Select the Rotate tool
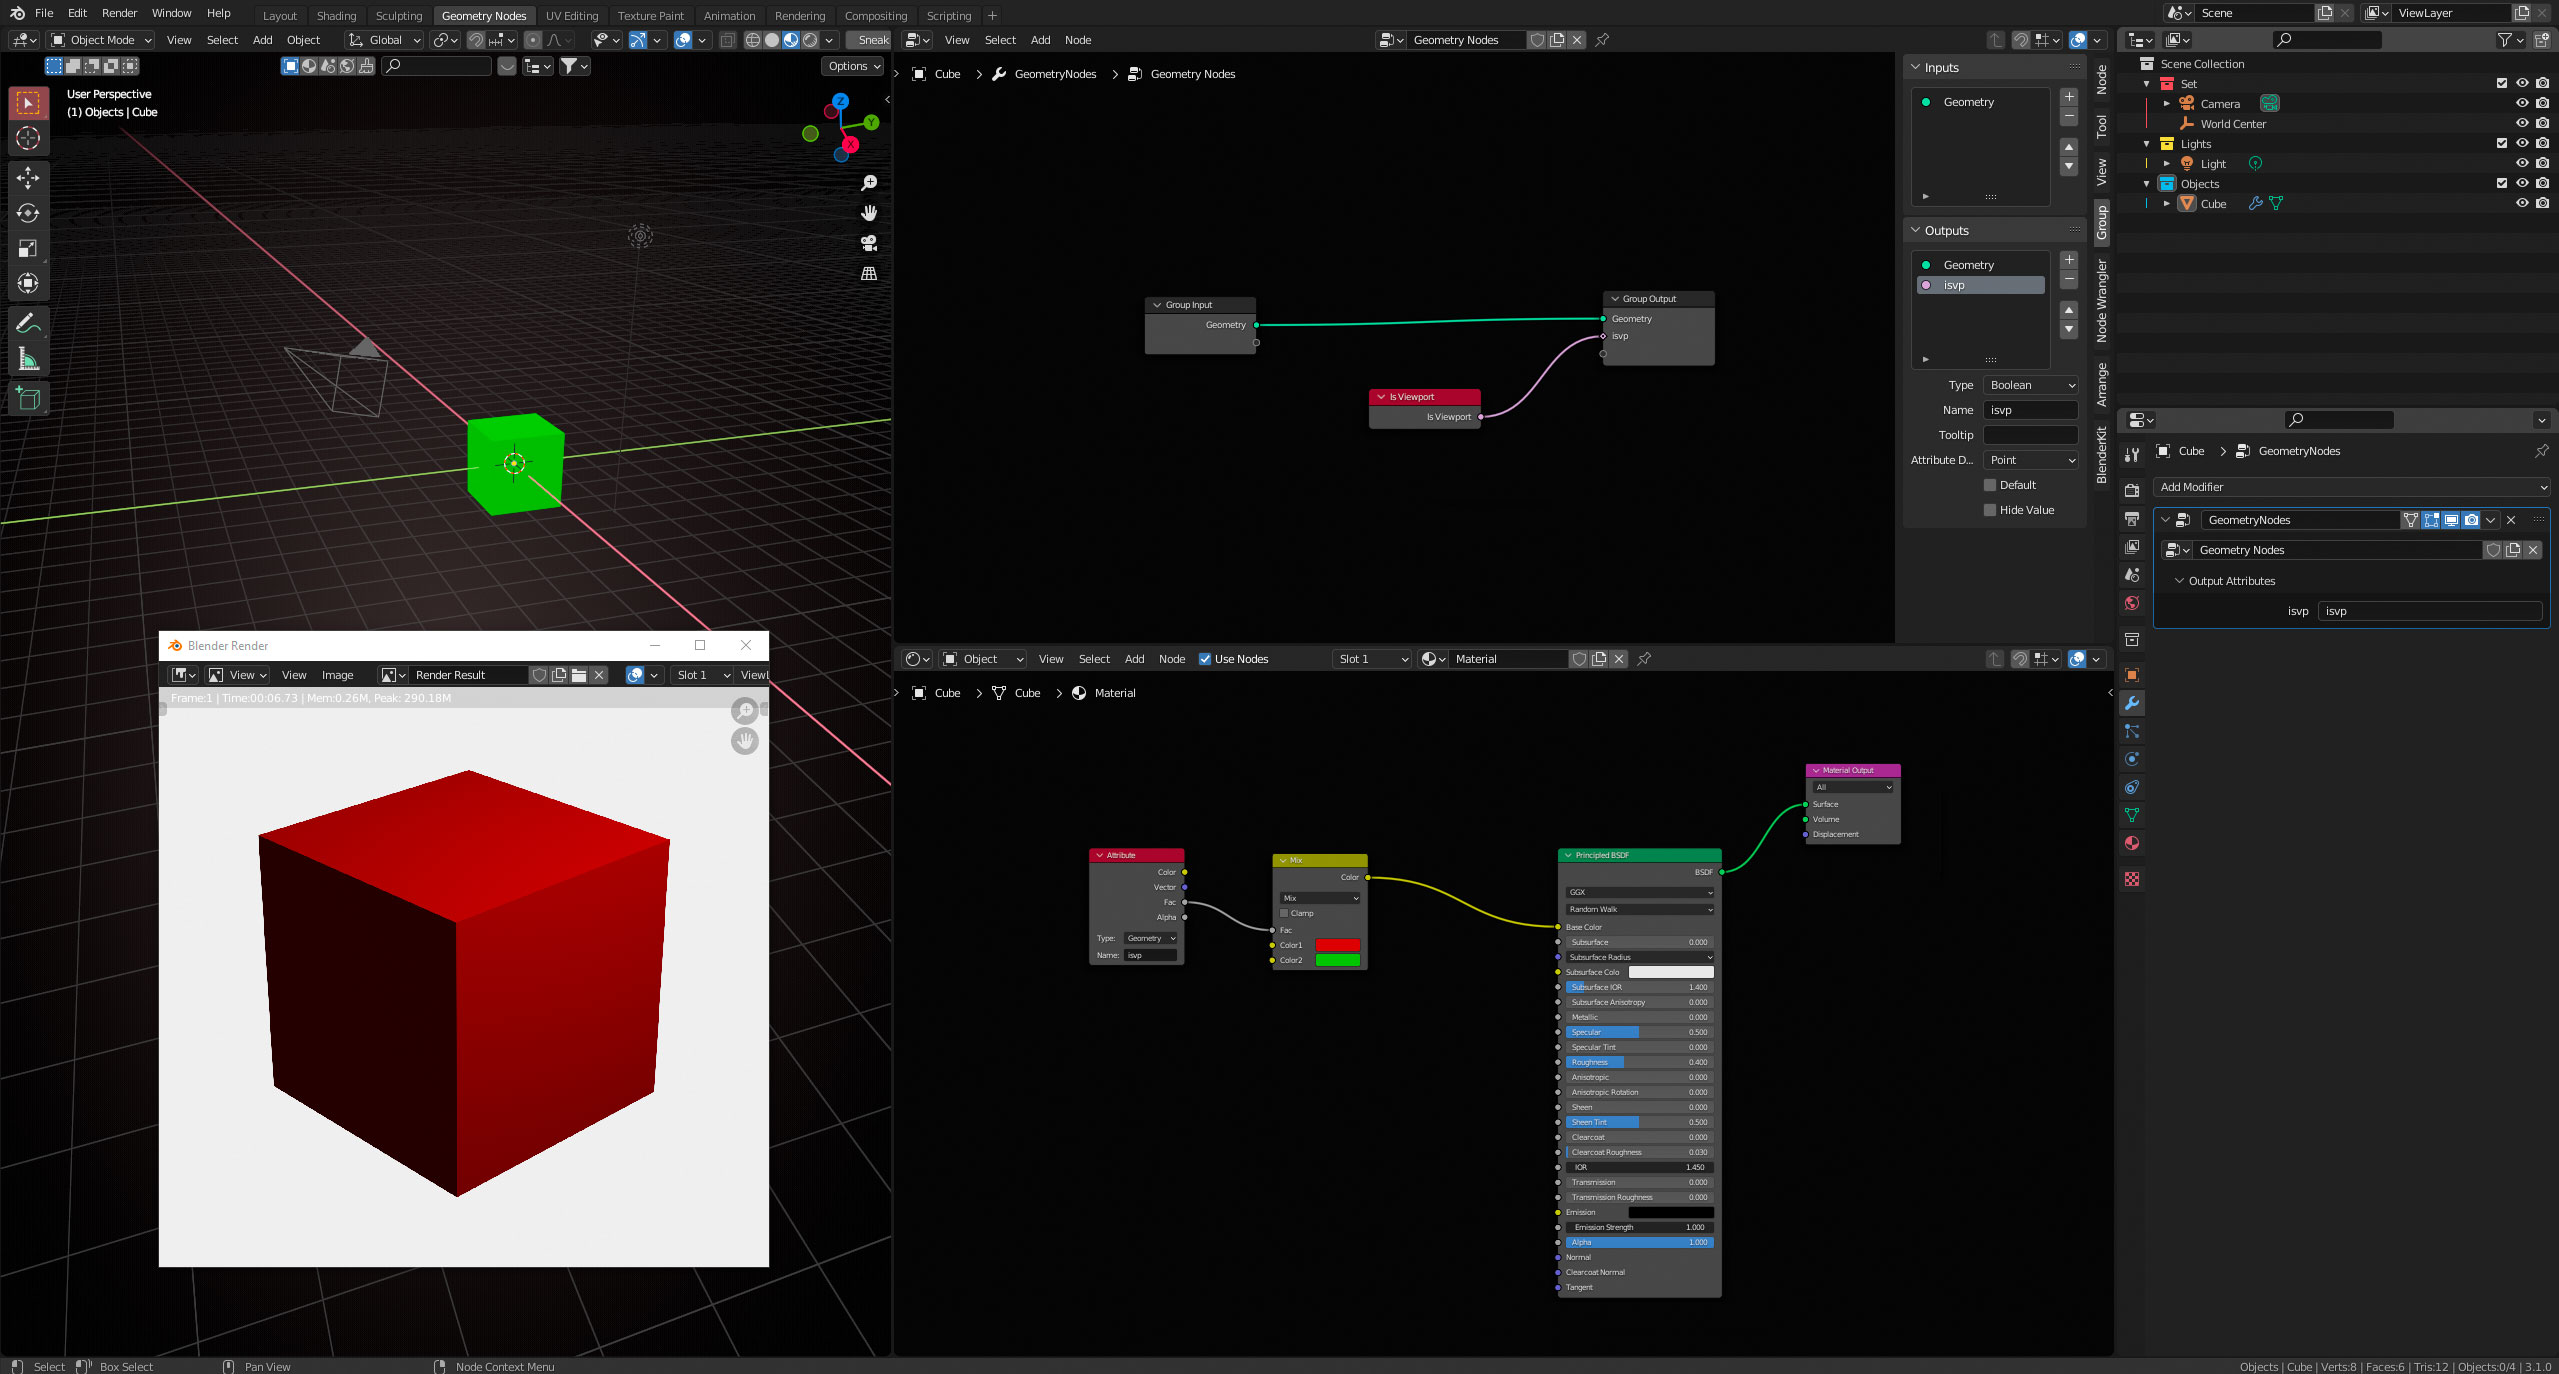Image resolution: width=2559 pixels, height=1374 pixels. pos(28,213)
